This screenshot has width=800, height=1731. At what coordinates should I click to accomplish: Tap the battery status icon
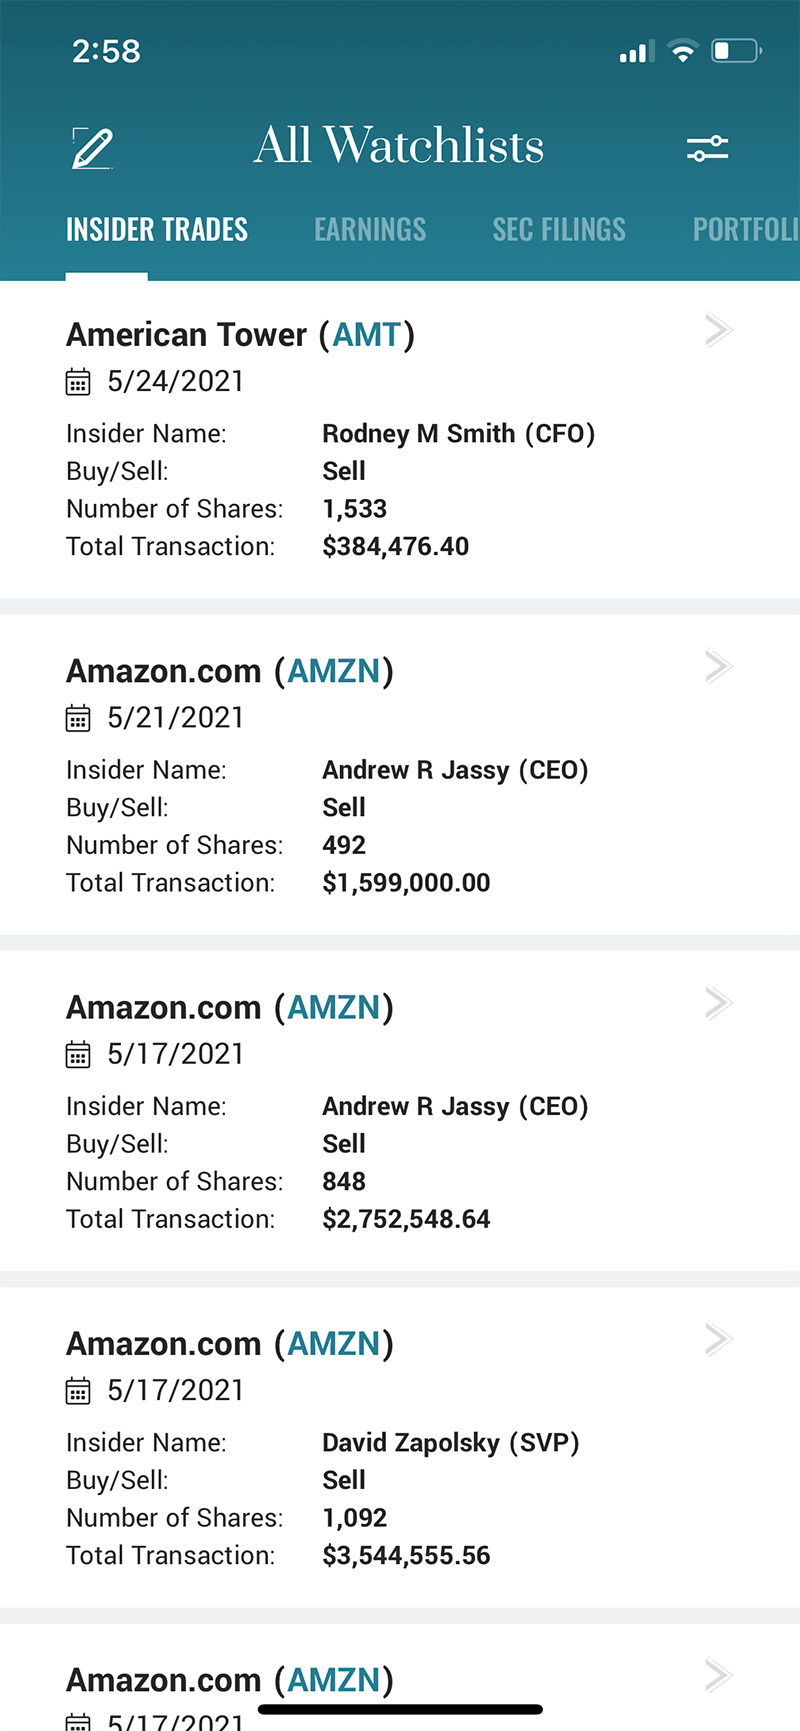pyautogui.click(x=736, y=51)
